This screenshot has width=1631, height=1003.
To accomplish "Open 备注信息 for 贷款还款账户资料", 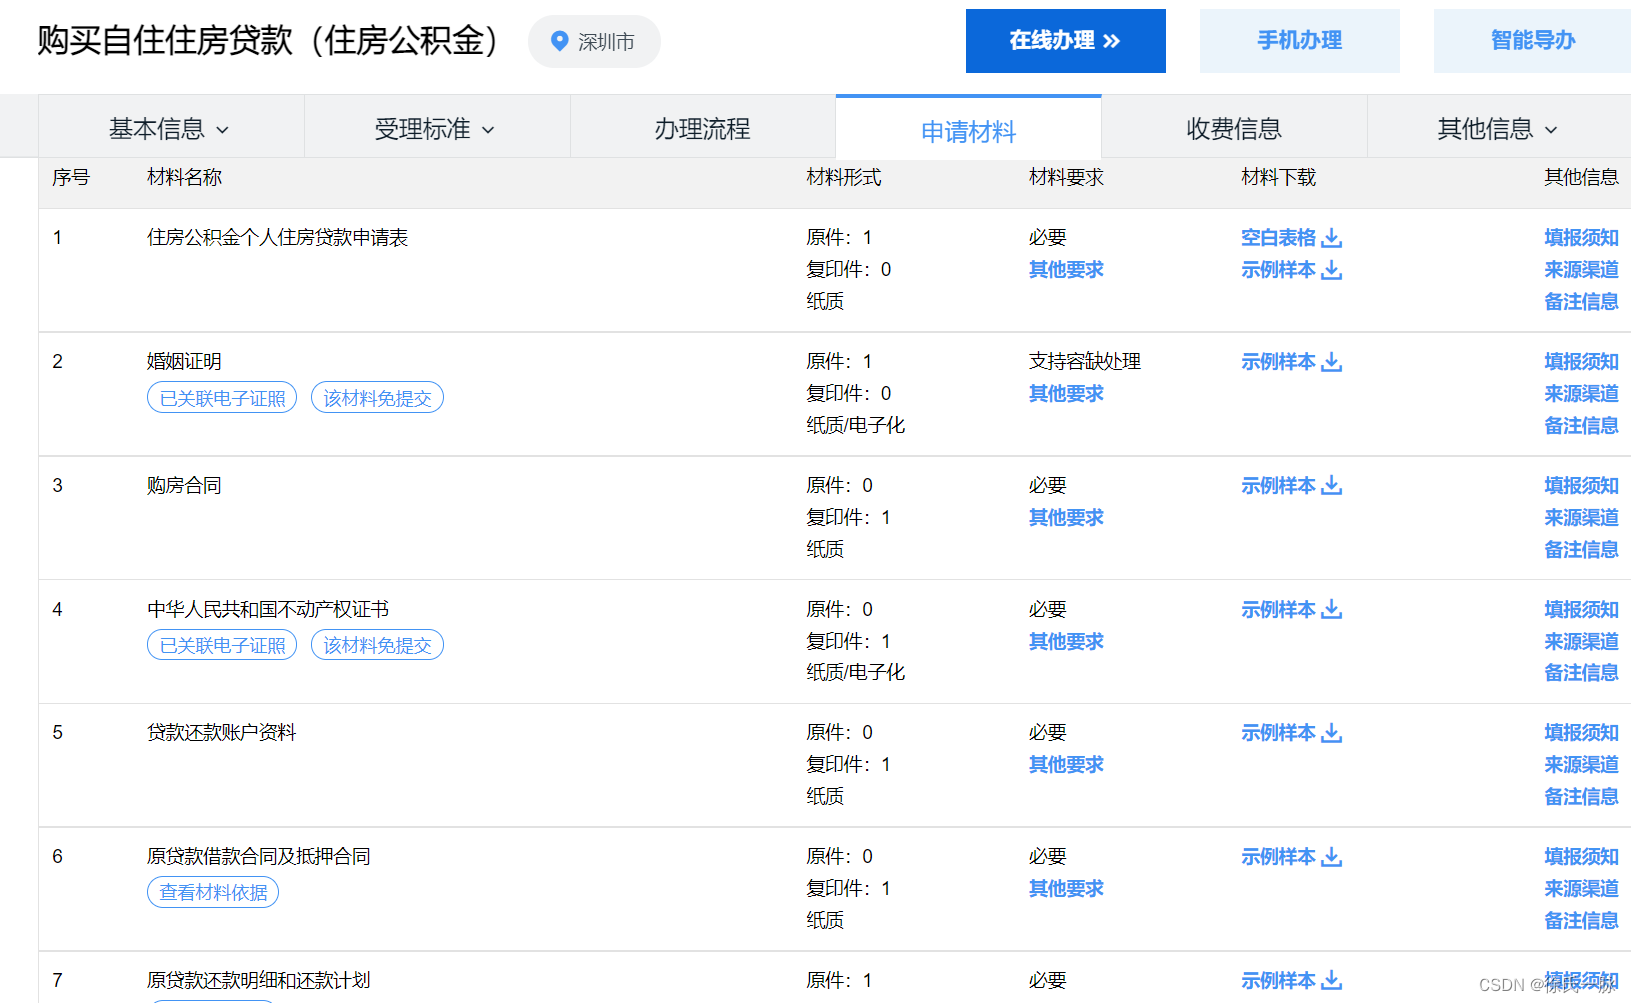I will point(1581,797).
